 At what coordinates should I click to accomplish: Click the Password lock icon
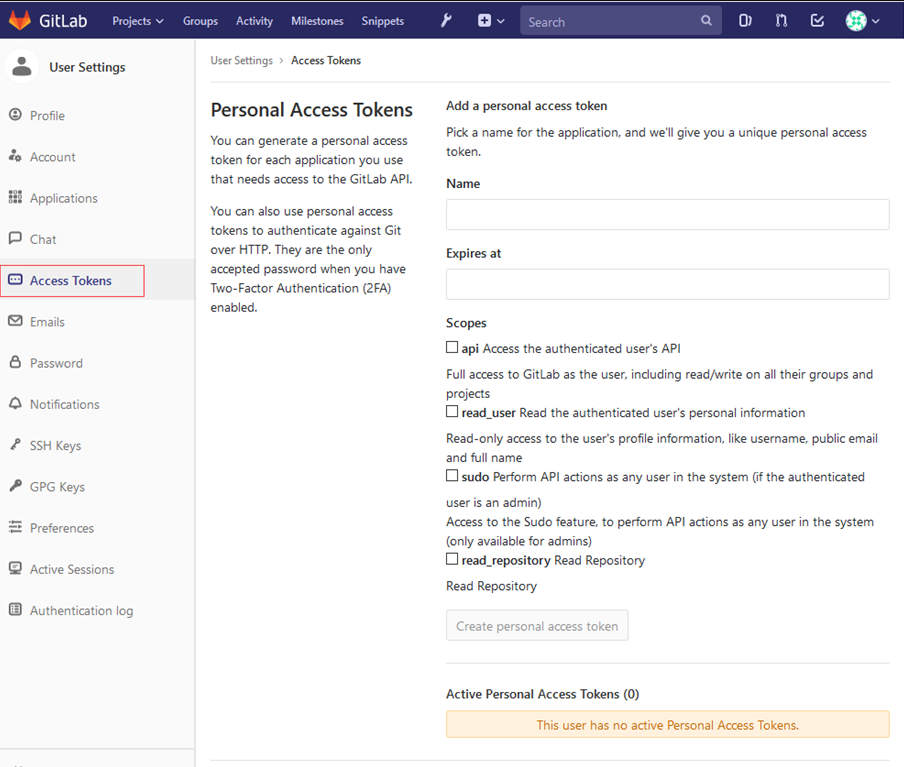(16, 362)
